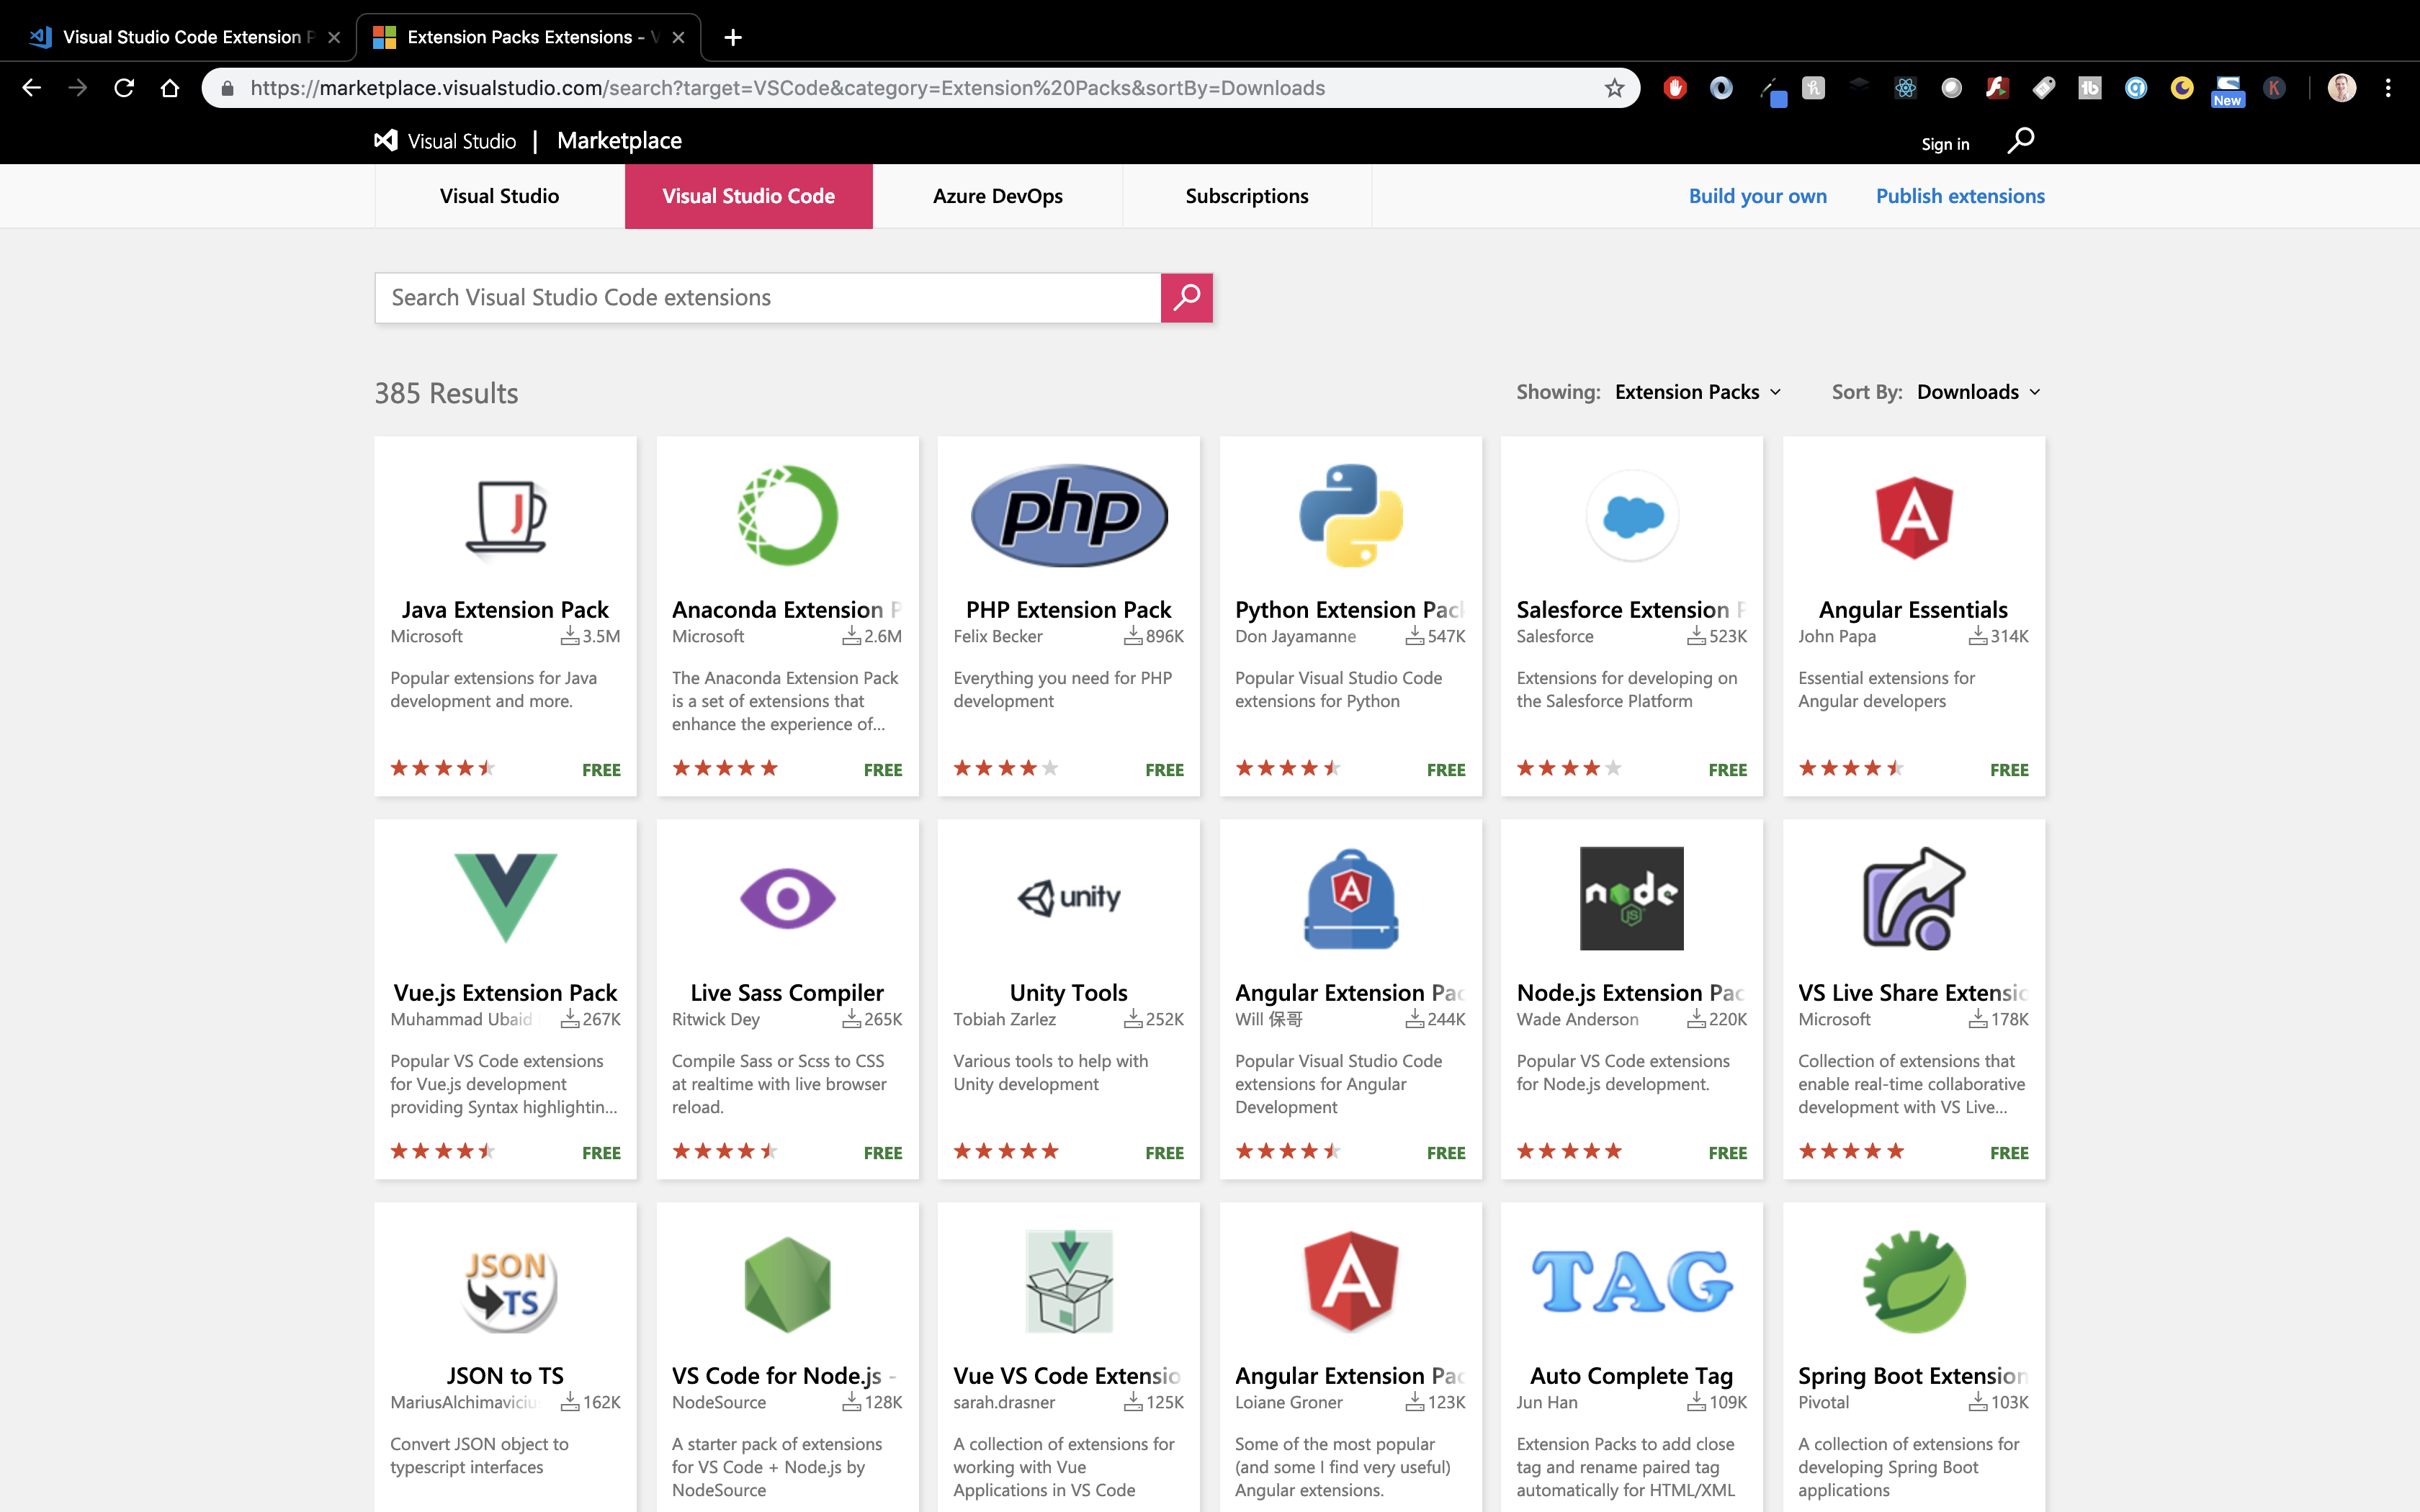
Task: Reload the page with the refresh icon
Action: [124, 88]
